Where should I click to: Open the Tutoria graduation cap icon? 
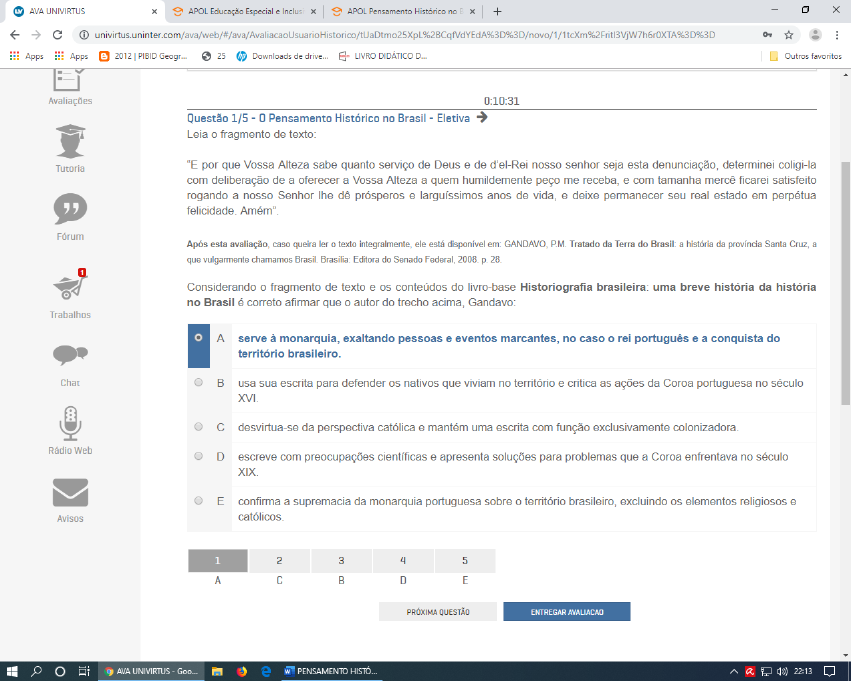[x=70, y=139]
